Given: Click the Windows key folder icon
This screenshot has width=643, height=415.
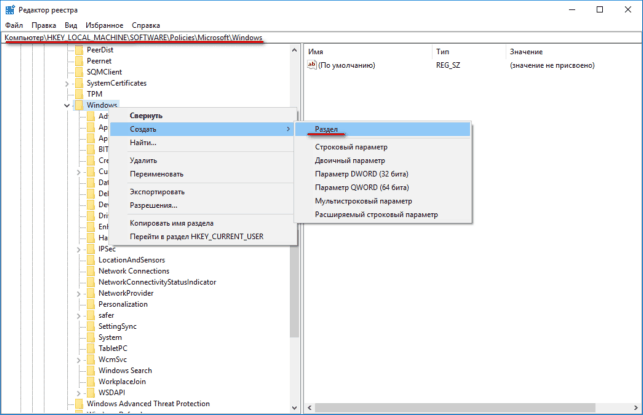Looking at the screenshot, I should 79,105.
